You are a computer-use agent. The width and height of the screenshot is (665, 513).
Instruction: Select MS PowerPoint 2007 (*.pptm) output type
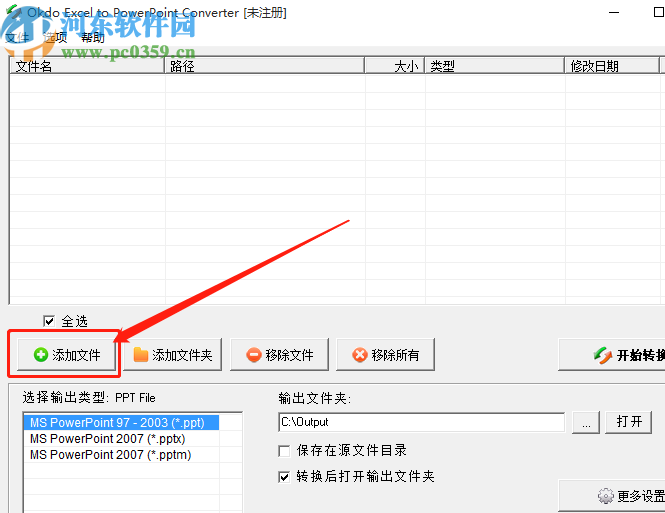click(121, 455)
